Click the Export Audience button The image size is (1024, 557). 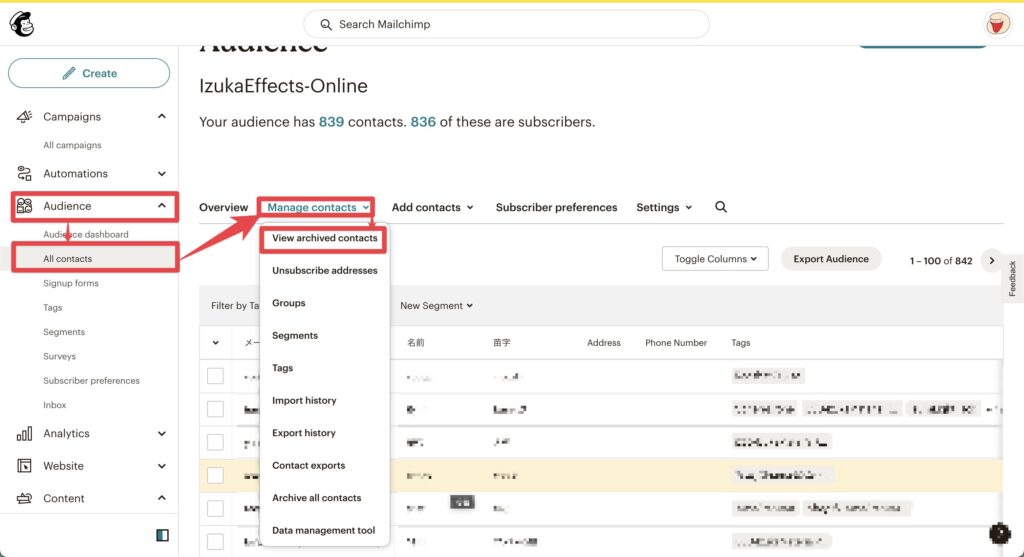tap(831, 259)
